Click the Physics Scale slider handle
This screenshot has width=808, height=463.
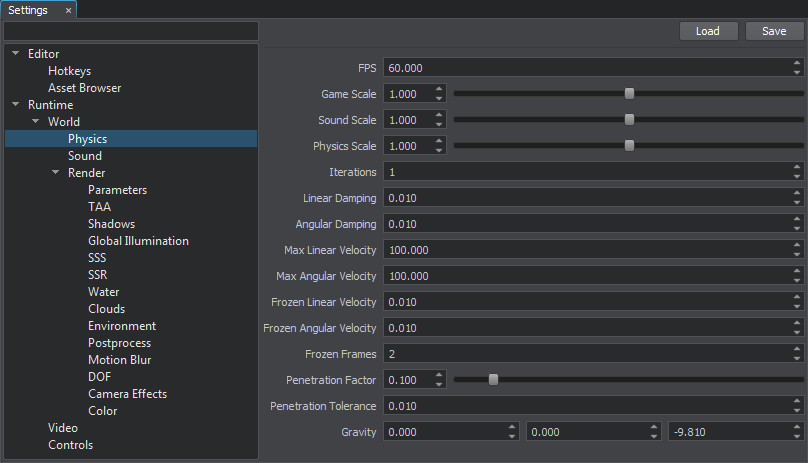(x=629, y=146)
